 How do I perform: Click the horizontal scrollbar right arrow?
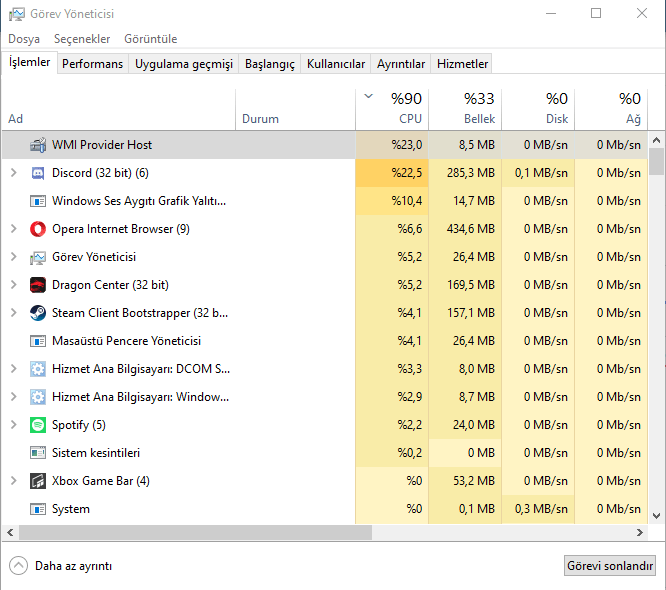640,533
